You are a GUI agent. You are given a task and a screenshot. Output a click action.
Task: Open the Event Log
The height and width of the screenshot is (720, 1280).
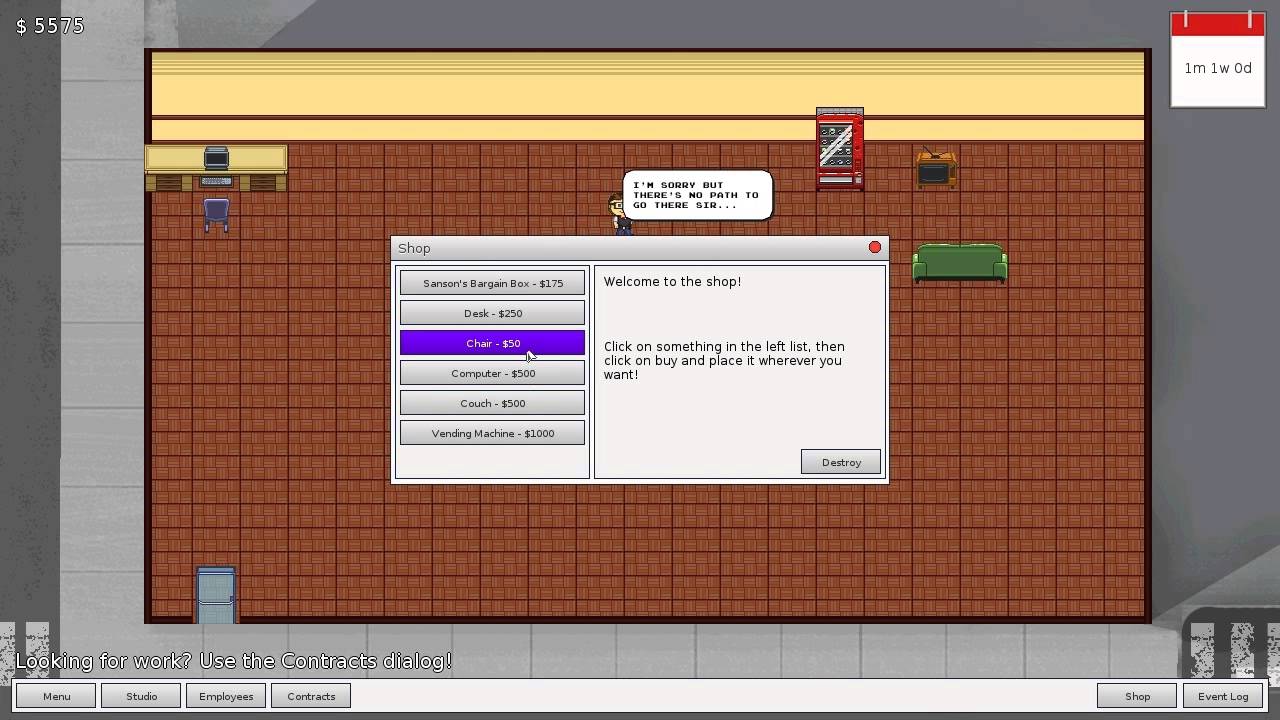click(x=1223, y=696)
